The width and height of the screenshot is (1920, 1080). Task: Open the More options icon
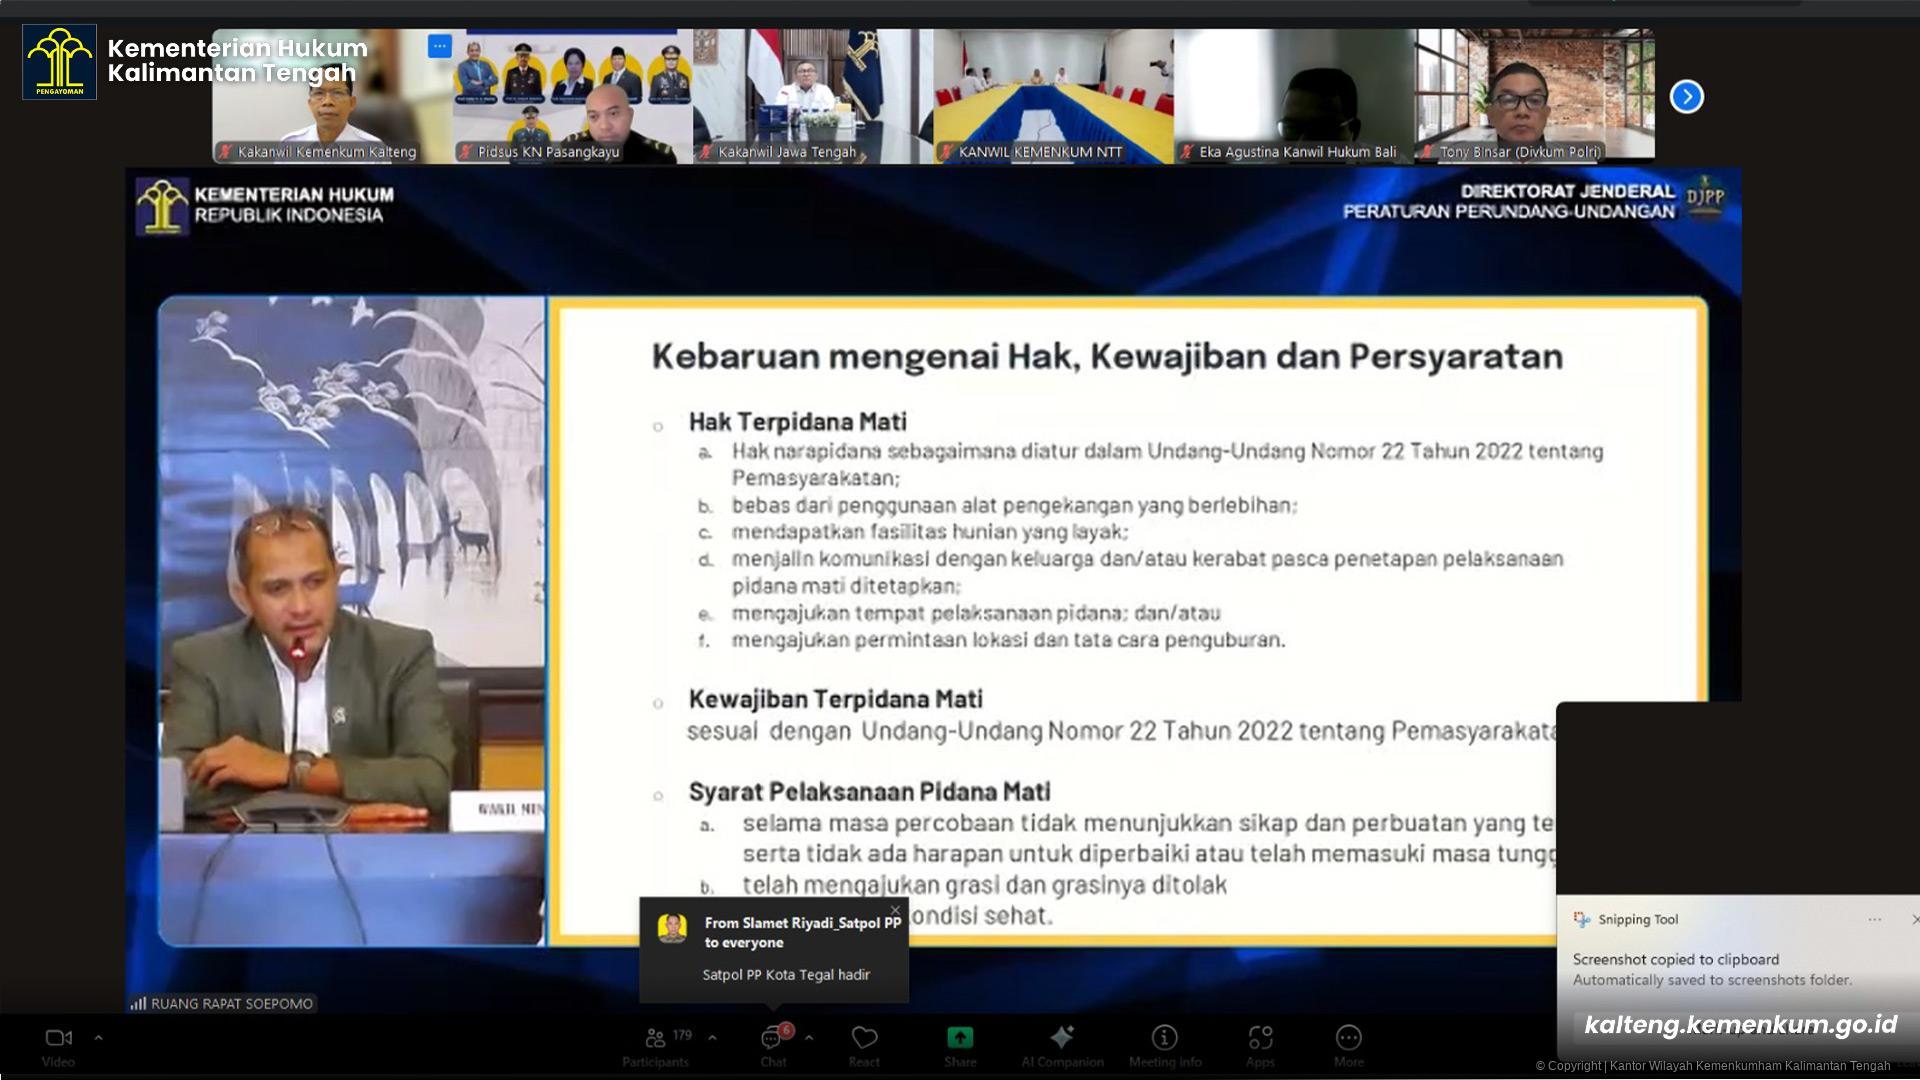tap(1348, 1038)
